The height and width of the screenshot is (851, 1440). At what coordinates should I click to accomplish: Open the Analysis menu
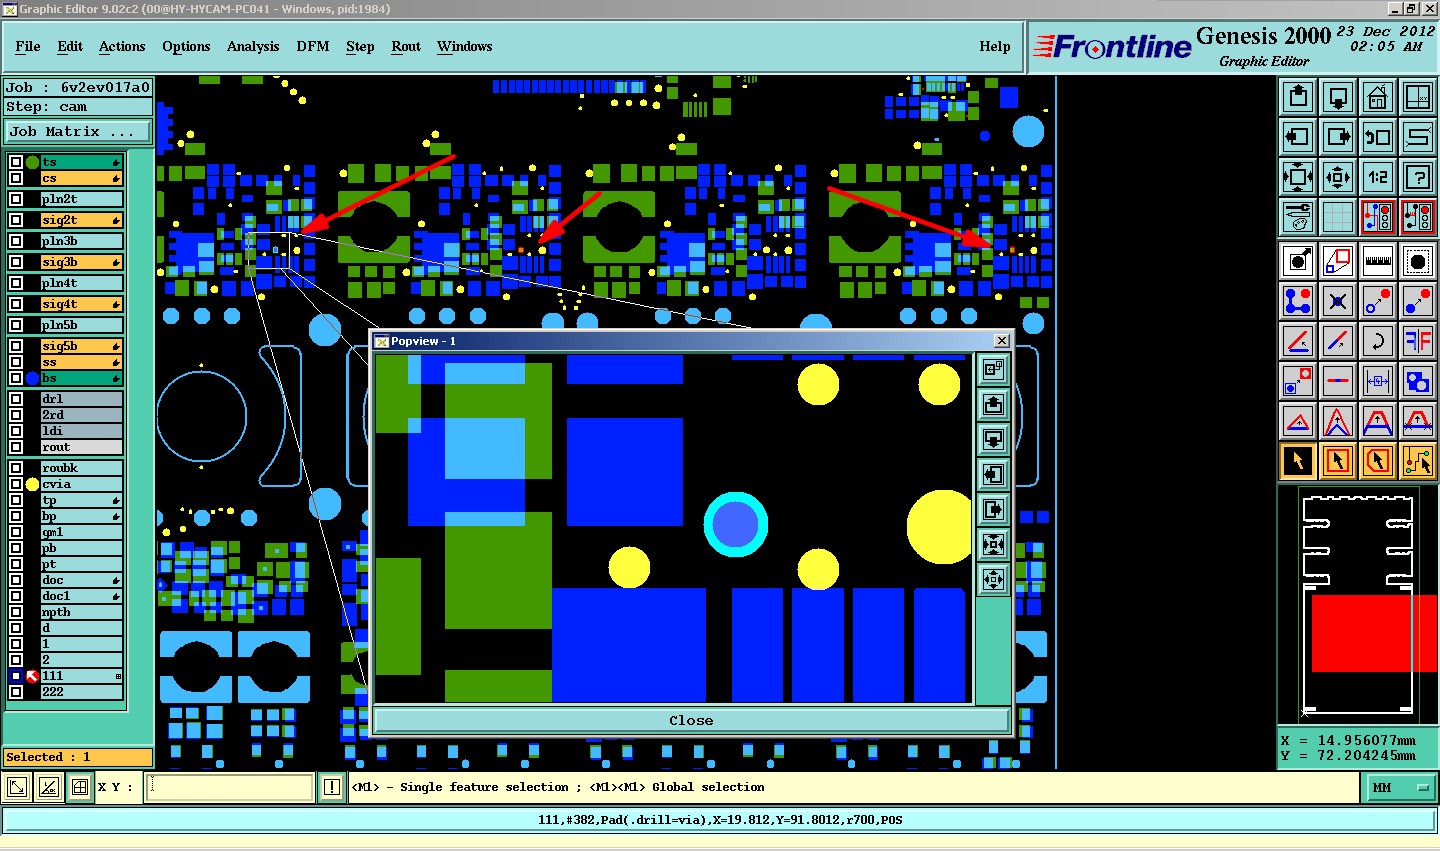253,46
